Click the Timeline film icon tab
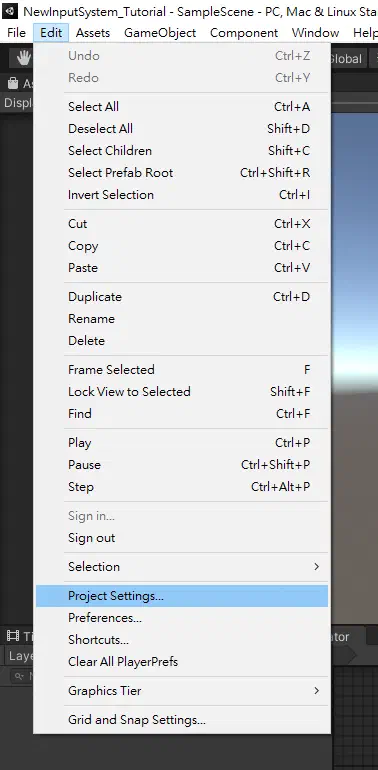Image resolution: width=378 pixels, height=770 pixels. tap(13, 636)
